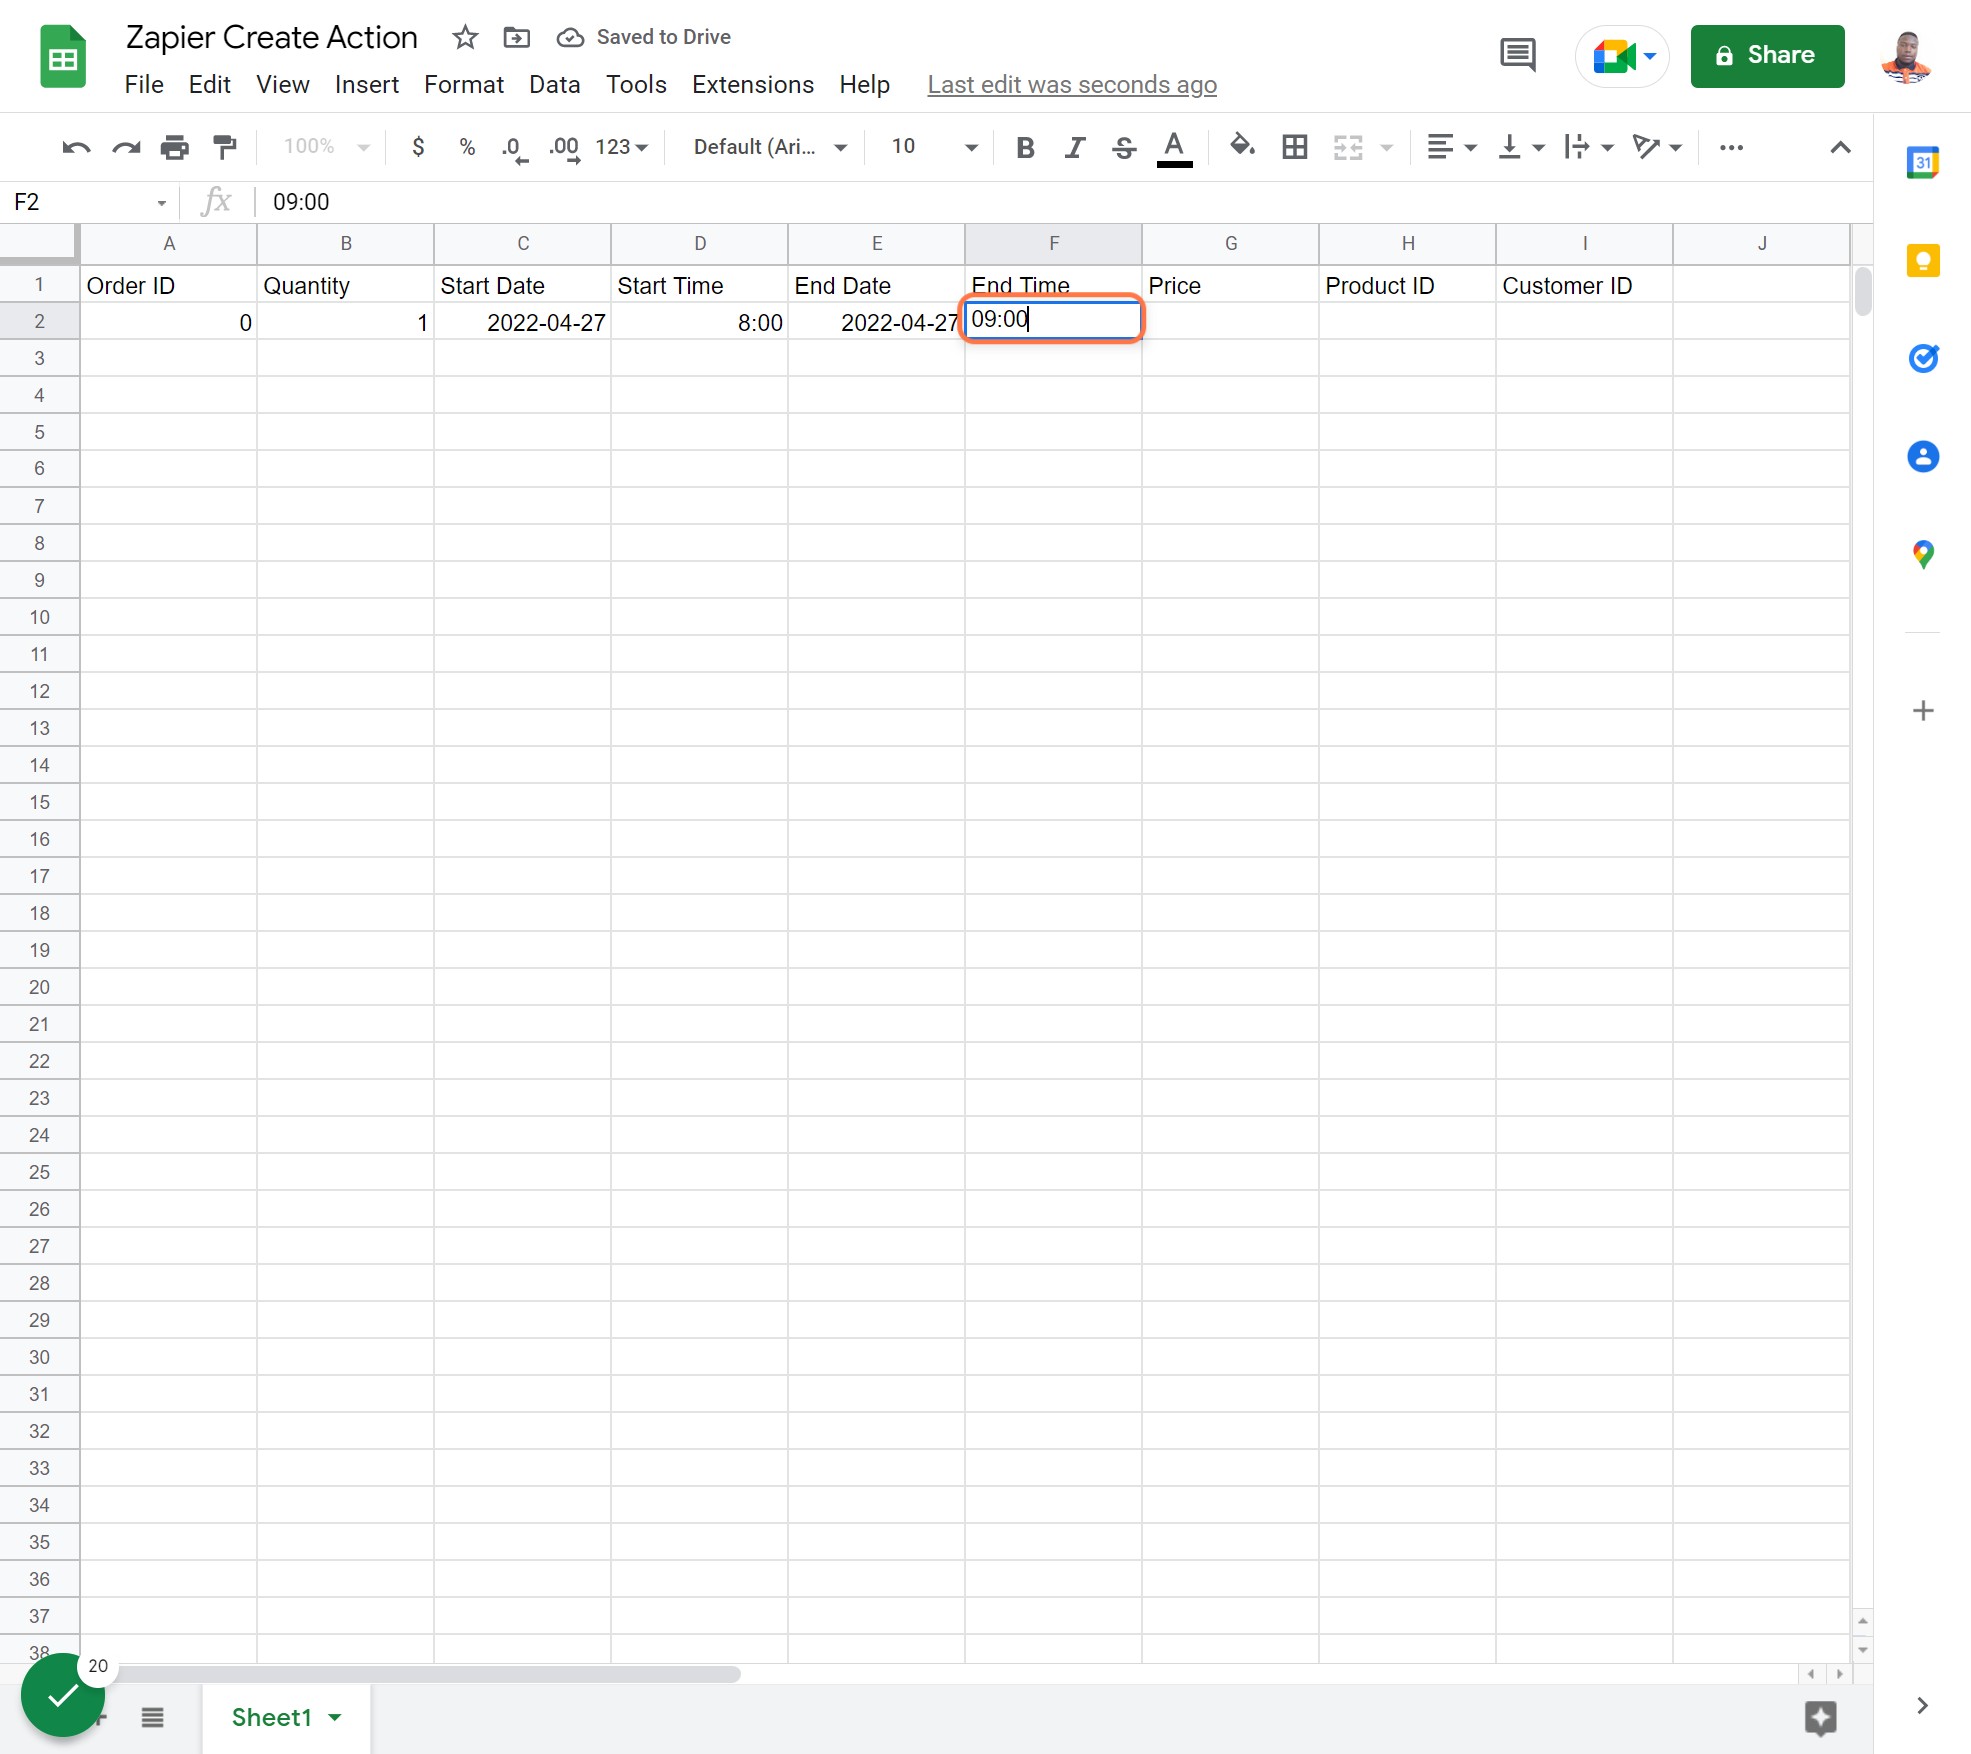Star the Zapier Create Action document

tap(465, 38)
